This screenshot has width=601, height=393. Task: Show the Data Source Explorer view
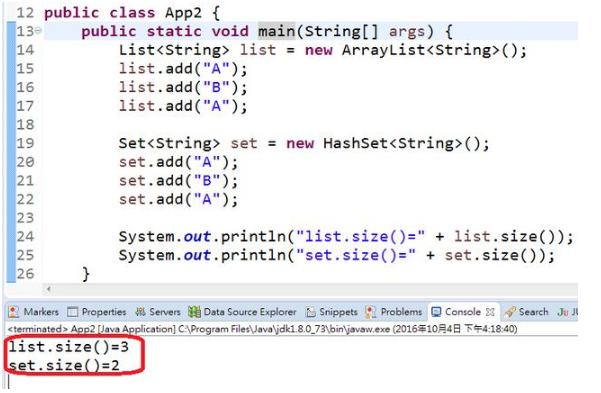pos(242,312)
